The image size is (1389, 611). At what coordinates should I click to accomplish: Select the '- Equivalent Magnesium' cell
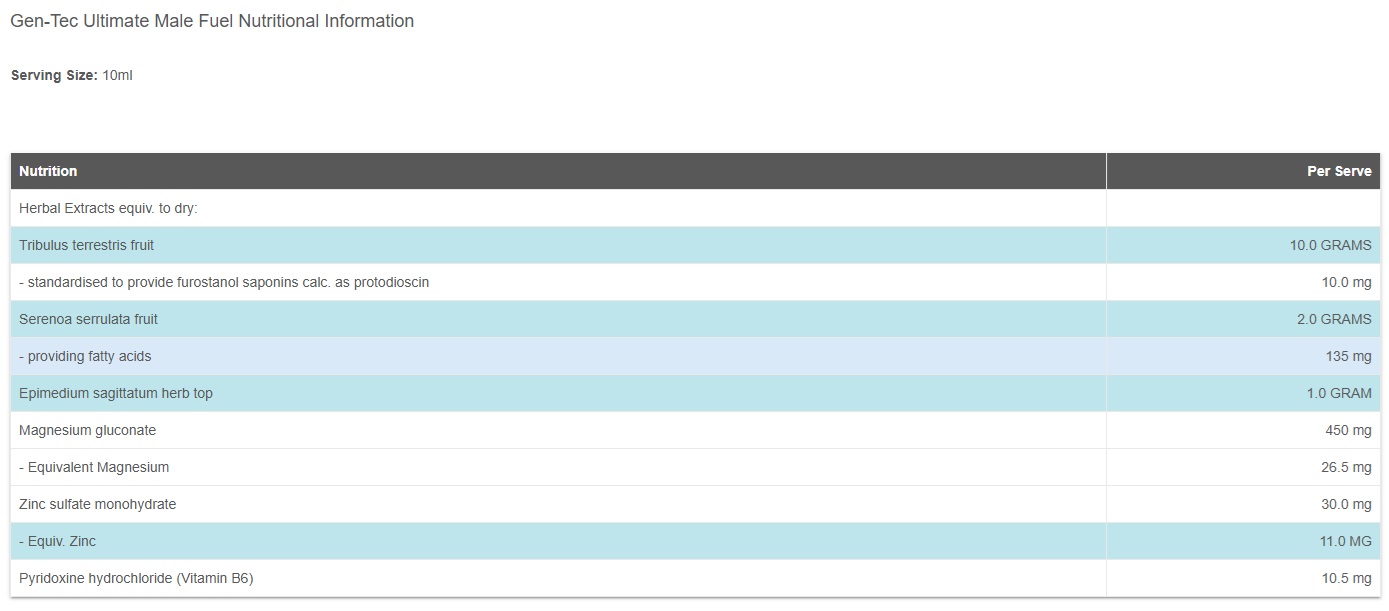coord(558,467)
